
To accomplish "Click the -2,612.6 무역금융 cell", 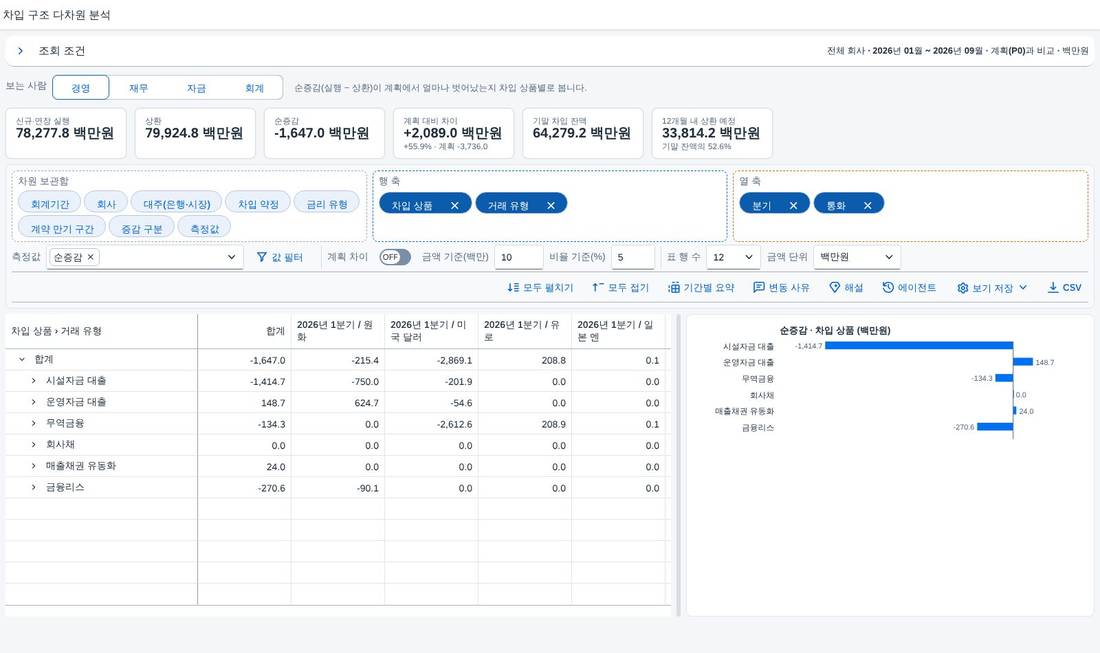I will click(431, 424).
